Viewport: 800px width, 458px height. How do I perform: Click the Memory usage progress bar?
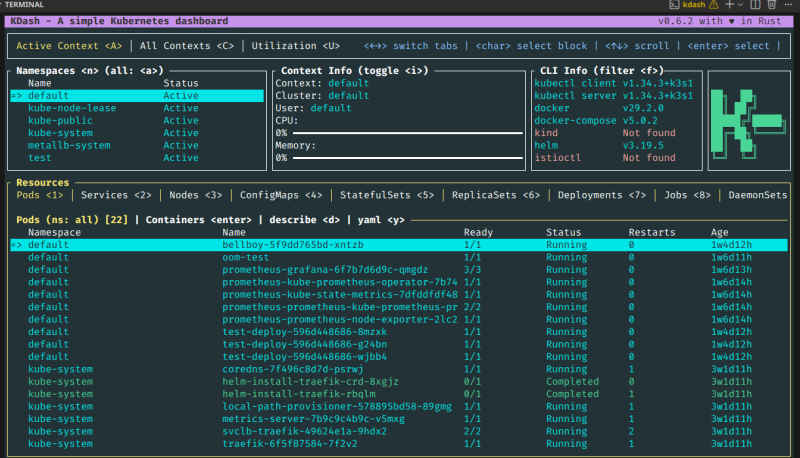coord(407,157)
